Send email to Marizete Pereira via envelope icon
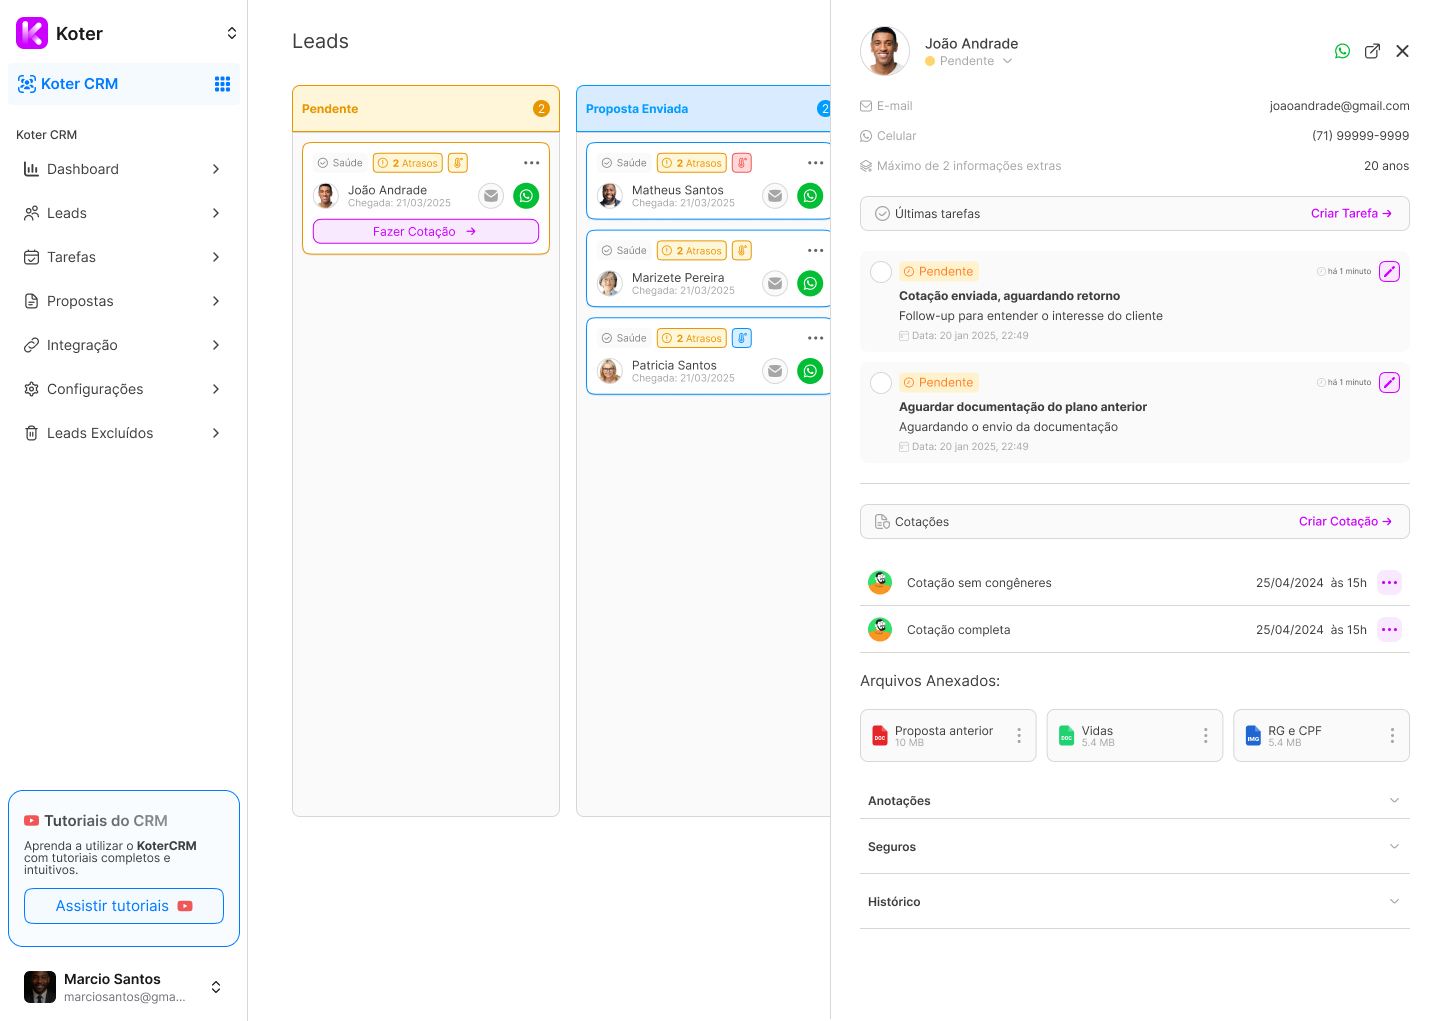 [775, 284]
